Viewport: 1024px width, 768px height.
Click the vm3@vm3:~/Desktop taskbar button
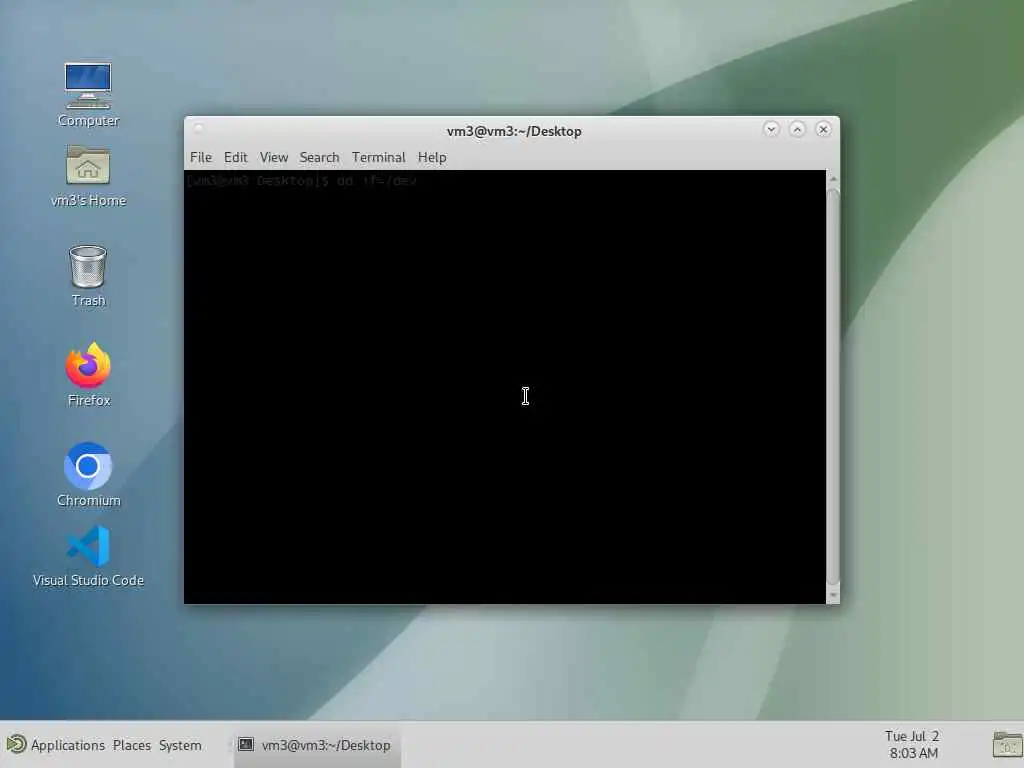click(317, 745)
